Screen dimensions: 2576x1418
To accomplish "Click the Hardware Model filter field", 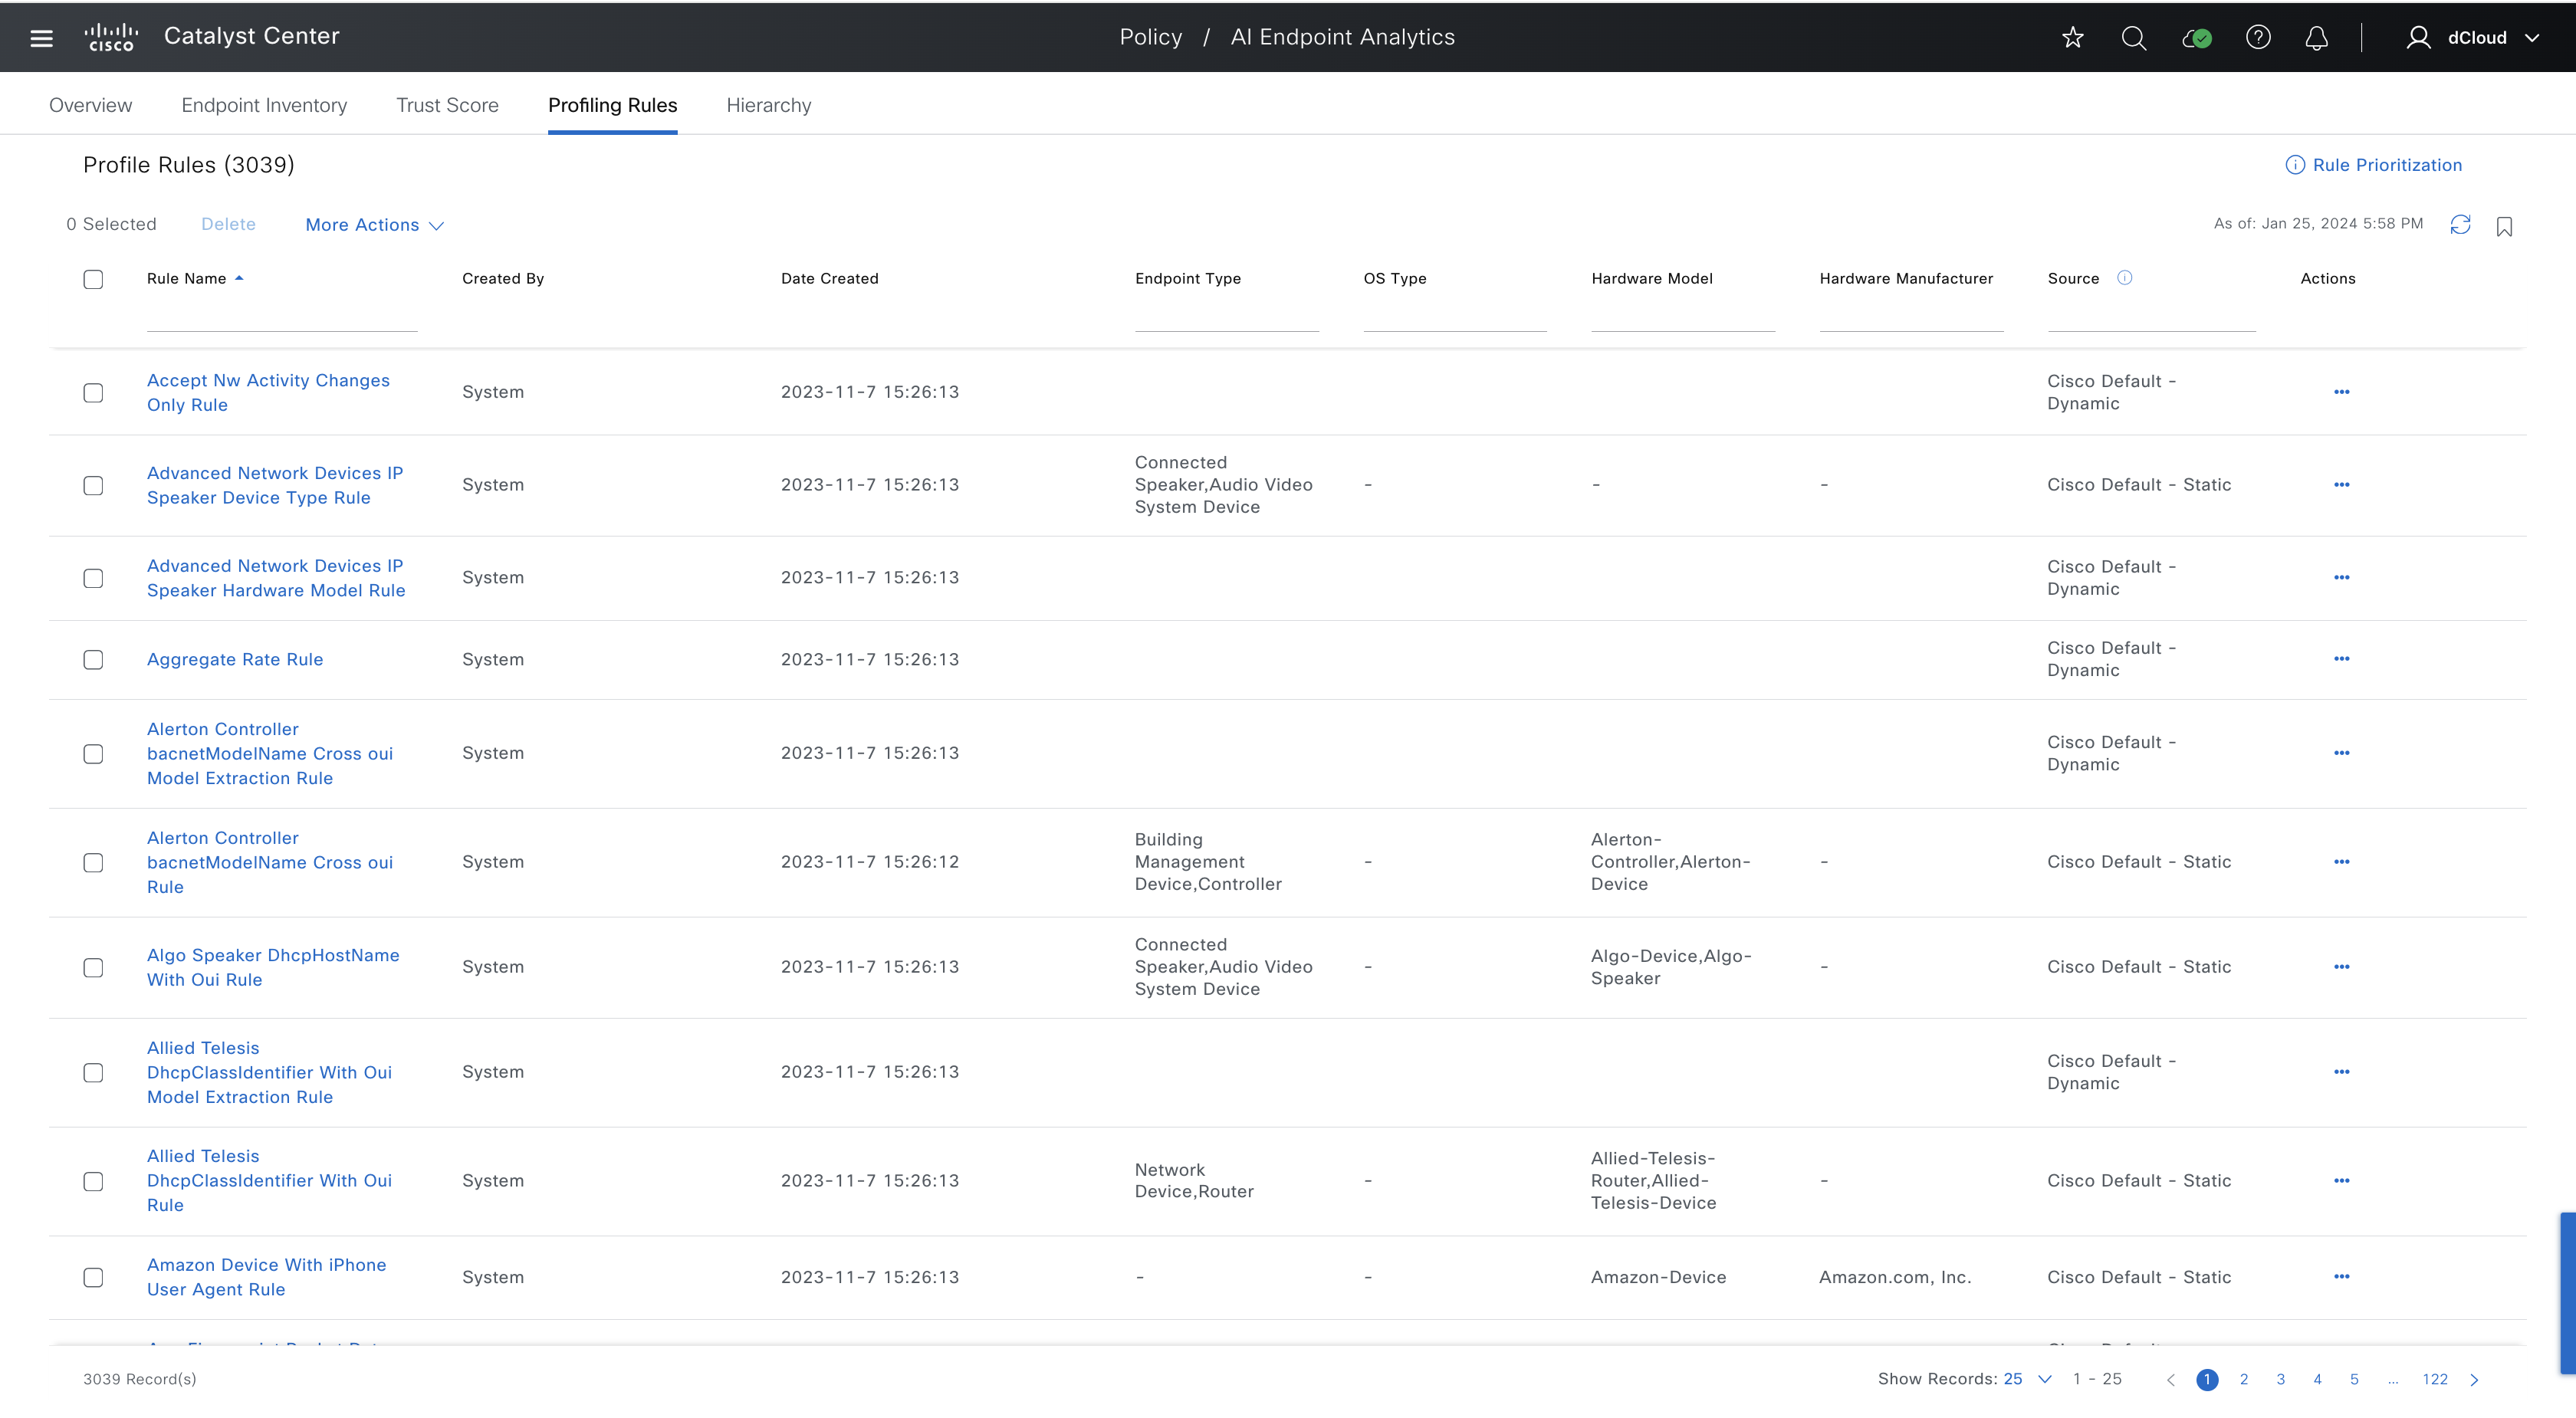I will (1683, 316).
